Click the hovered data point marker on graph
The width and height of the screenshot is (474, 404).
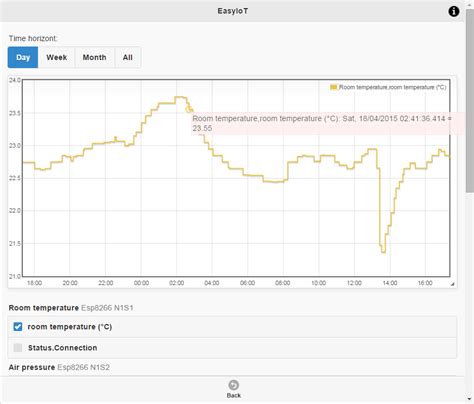(189, 109)
